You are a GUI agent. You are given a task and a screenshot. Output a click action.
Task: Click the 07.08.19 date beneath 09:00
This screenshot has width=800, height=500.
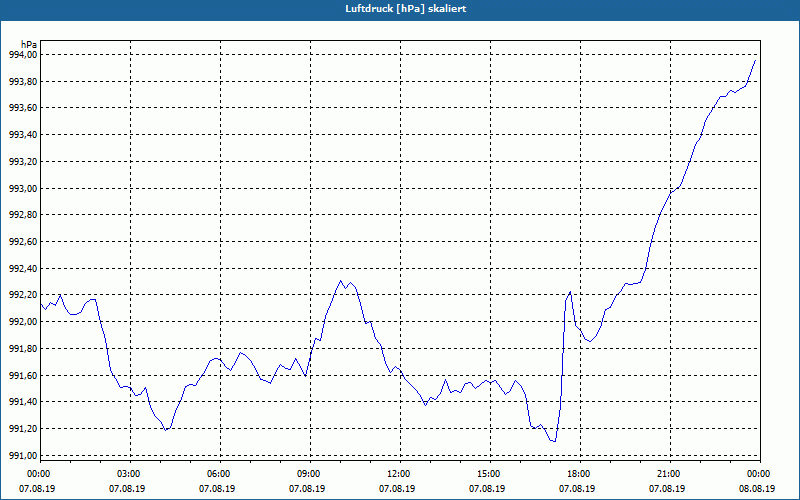307,488
